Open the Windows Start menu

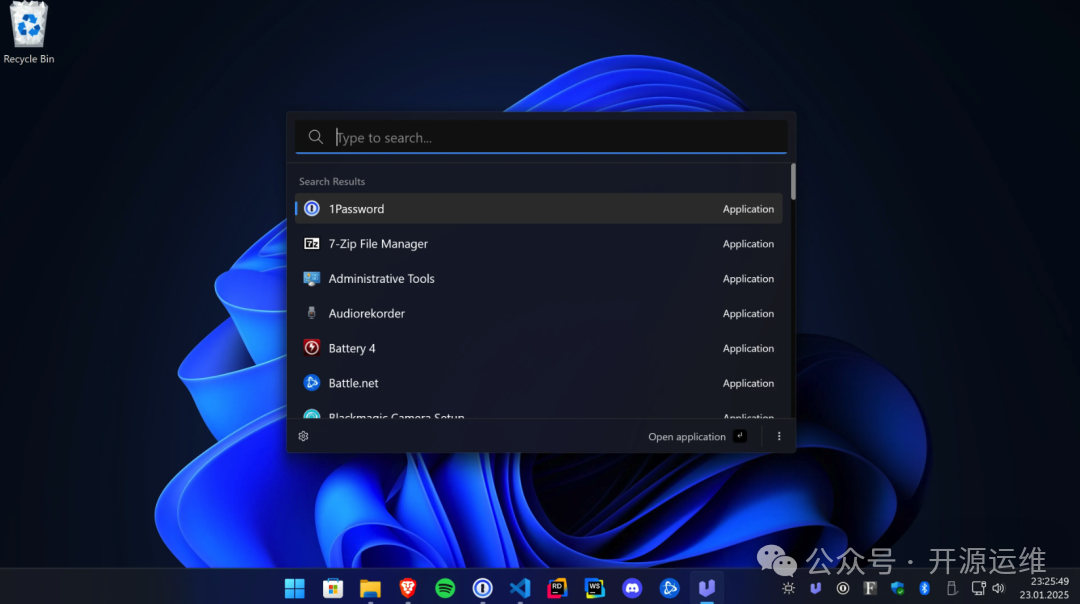295,588
